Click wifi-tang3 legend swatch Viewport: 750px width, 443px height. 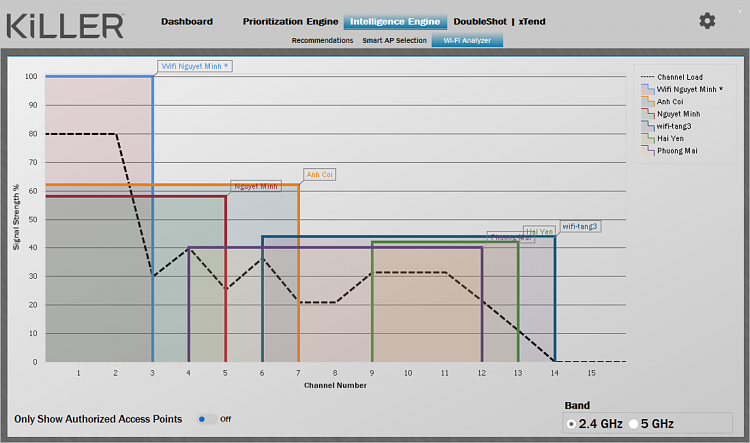(x=648, y=126)
